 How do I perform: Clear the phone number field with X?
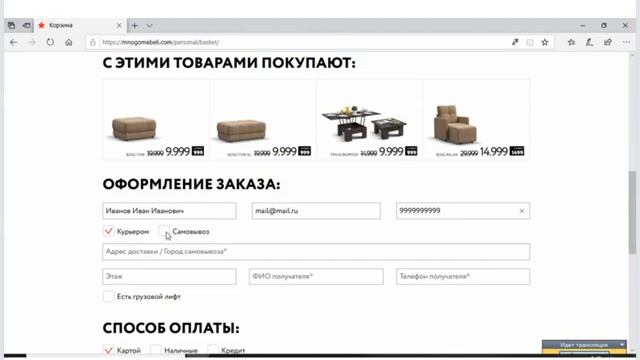point(522,211)
